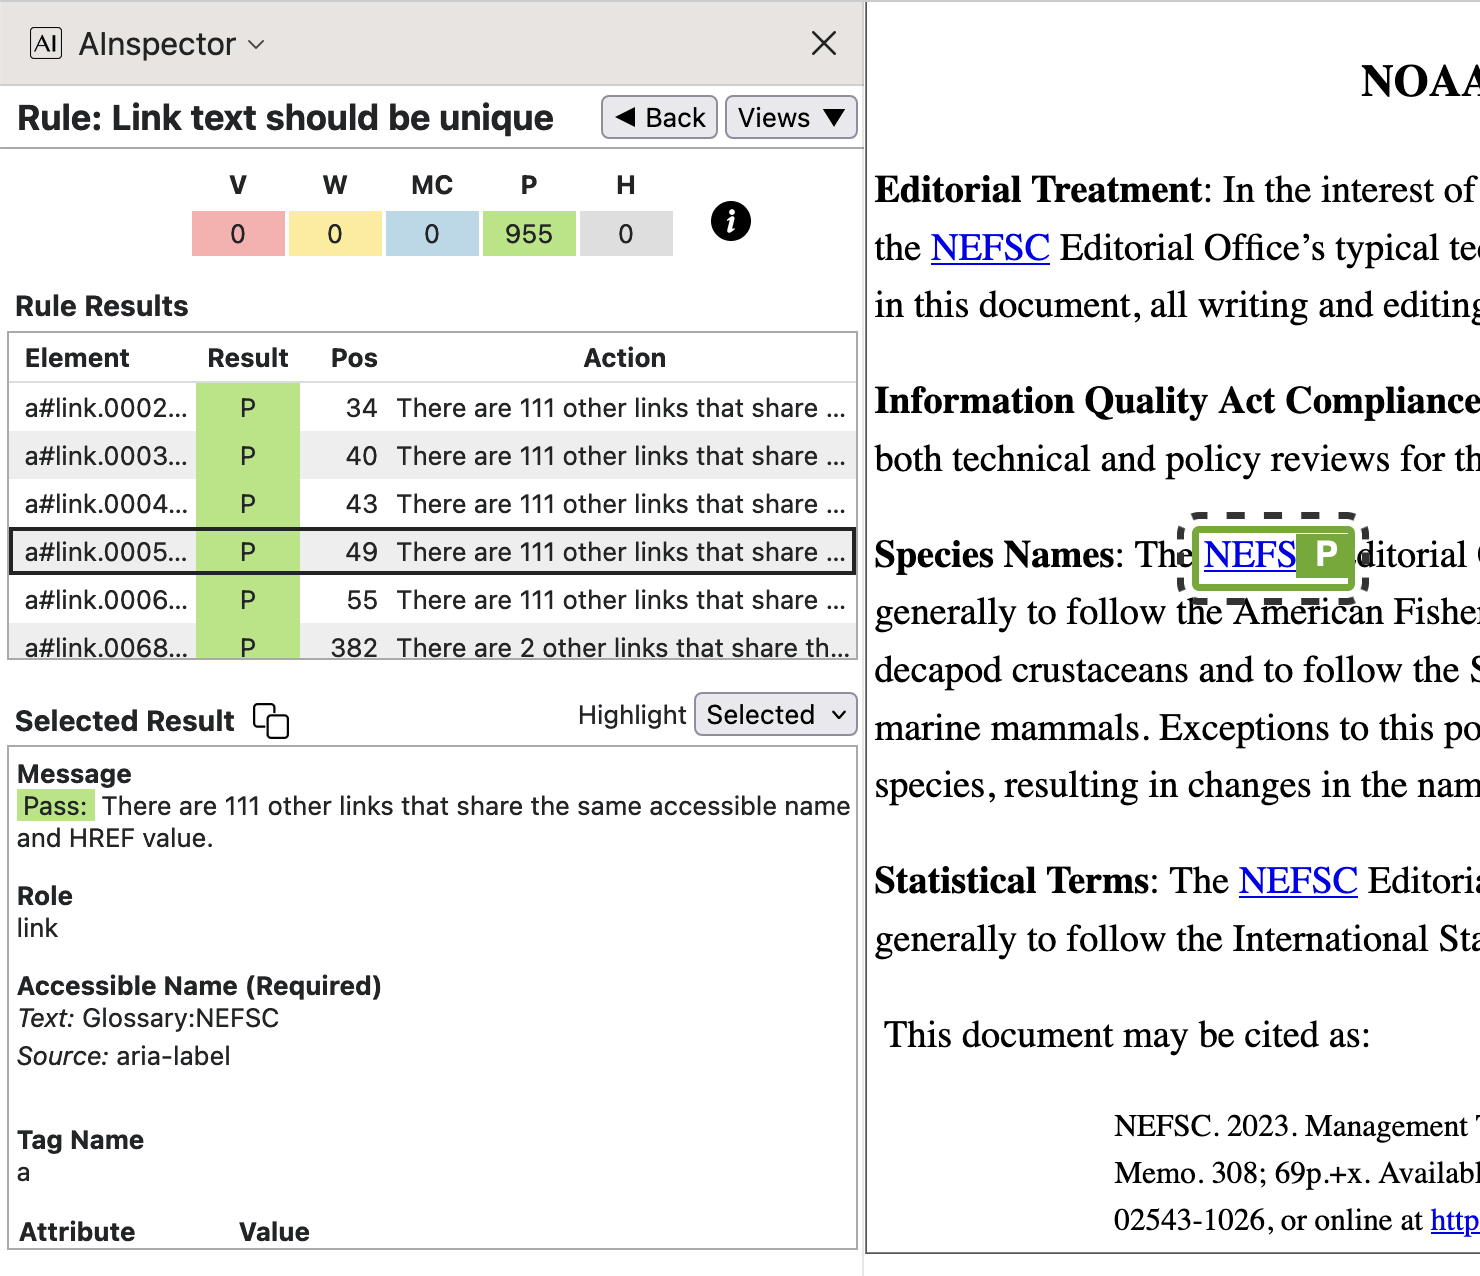The width and height of the screenshot is (1480, 1276).
Task: Click the Passed count showing 955
Action: (x=528, y=234)
